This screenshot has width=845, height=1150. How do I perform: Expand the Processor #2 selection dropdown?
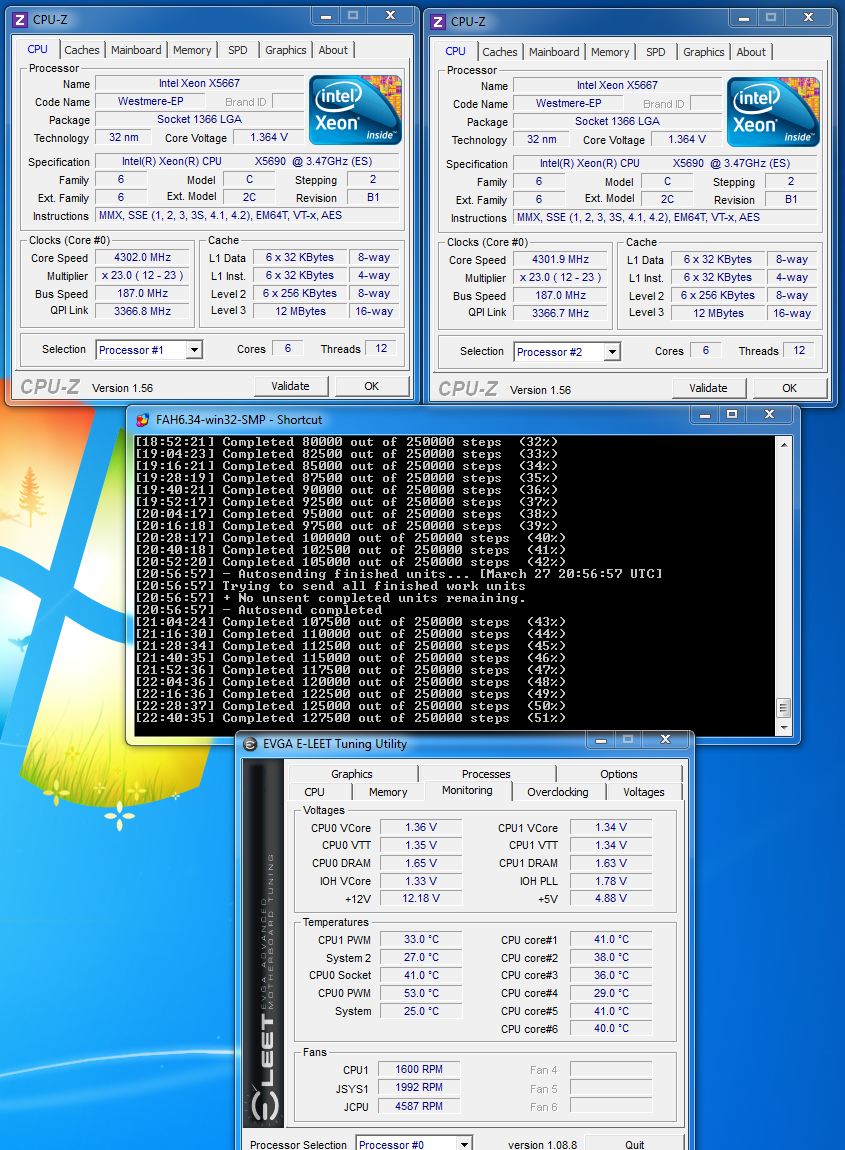tap(612, 352)
